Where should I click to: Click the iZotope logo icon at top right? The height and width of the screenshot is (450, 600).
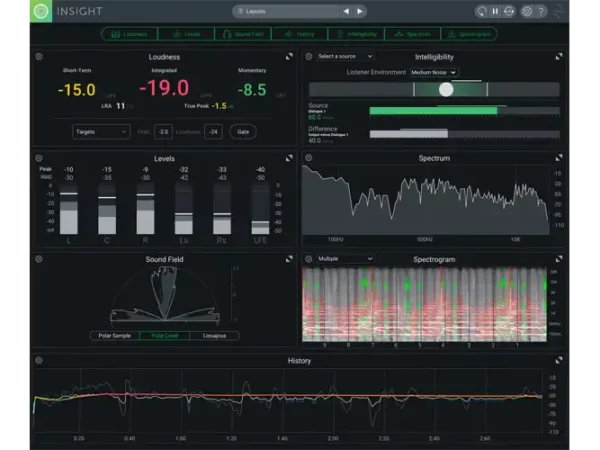click(559, 11)
